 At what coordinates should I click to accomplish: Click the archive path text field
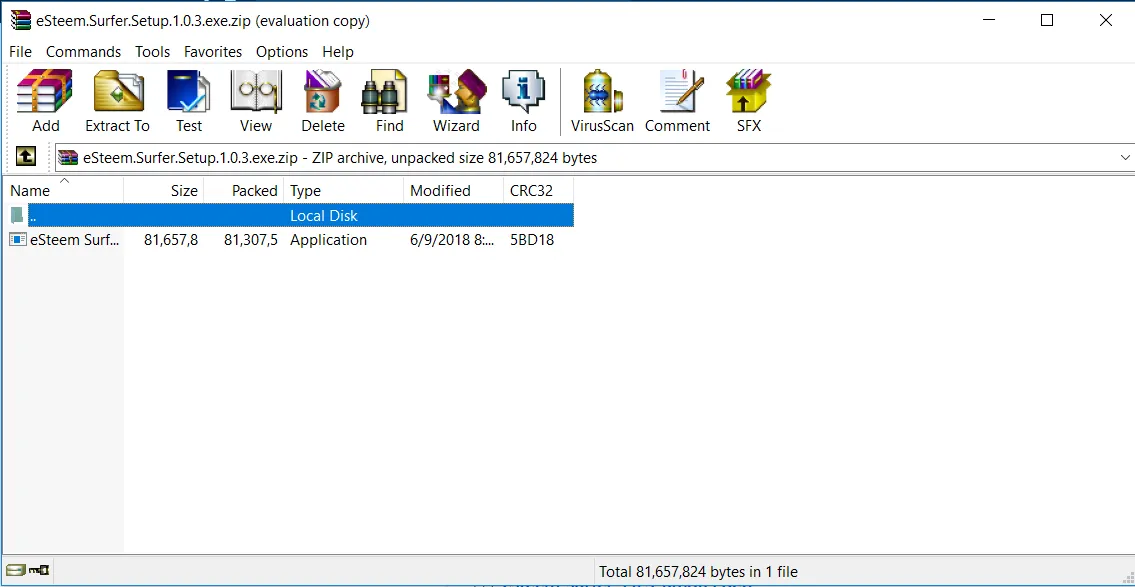point(594,158)
